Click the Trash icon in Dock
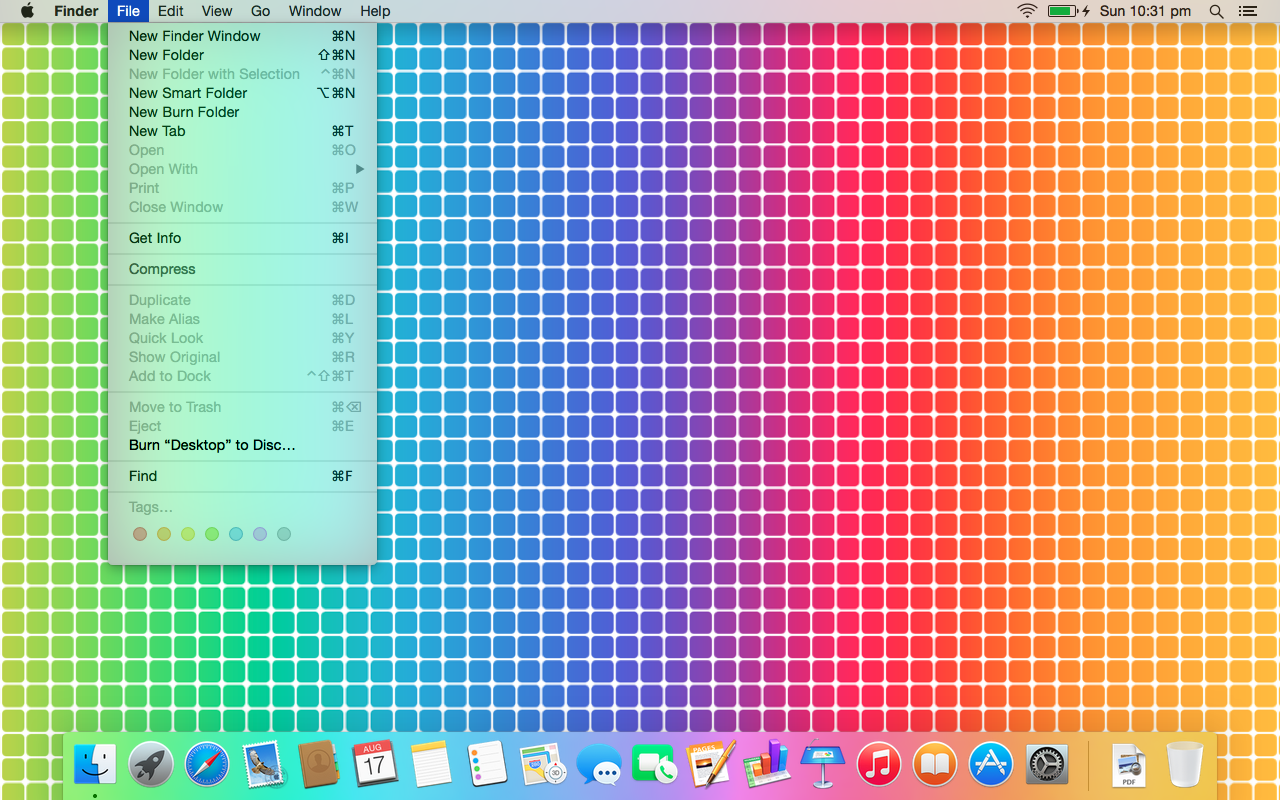The height and width of the screenshot is (800, 1280). click(1185, 766)
